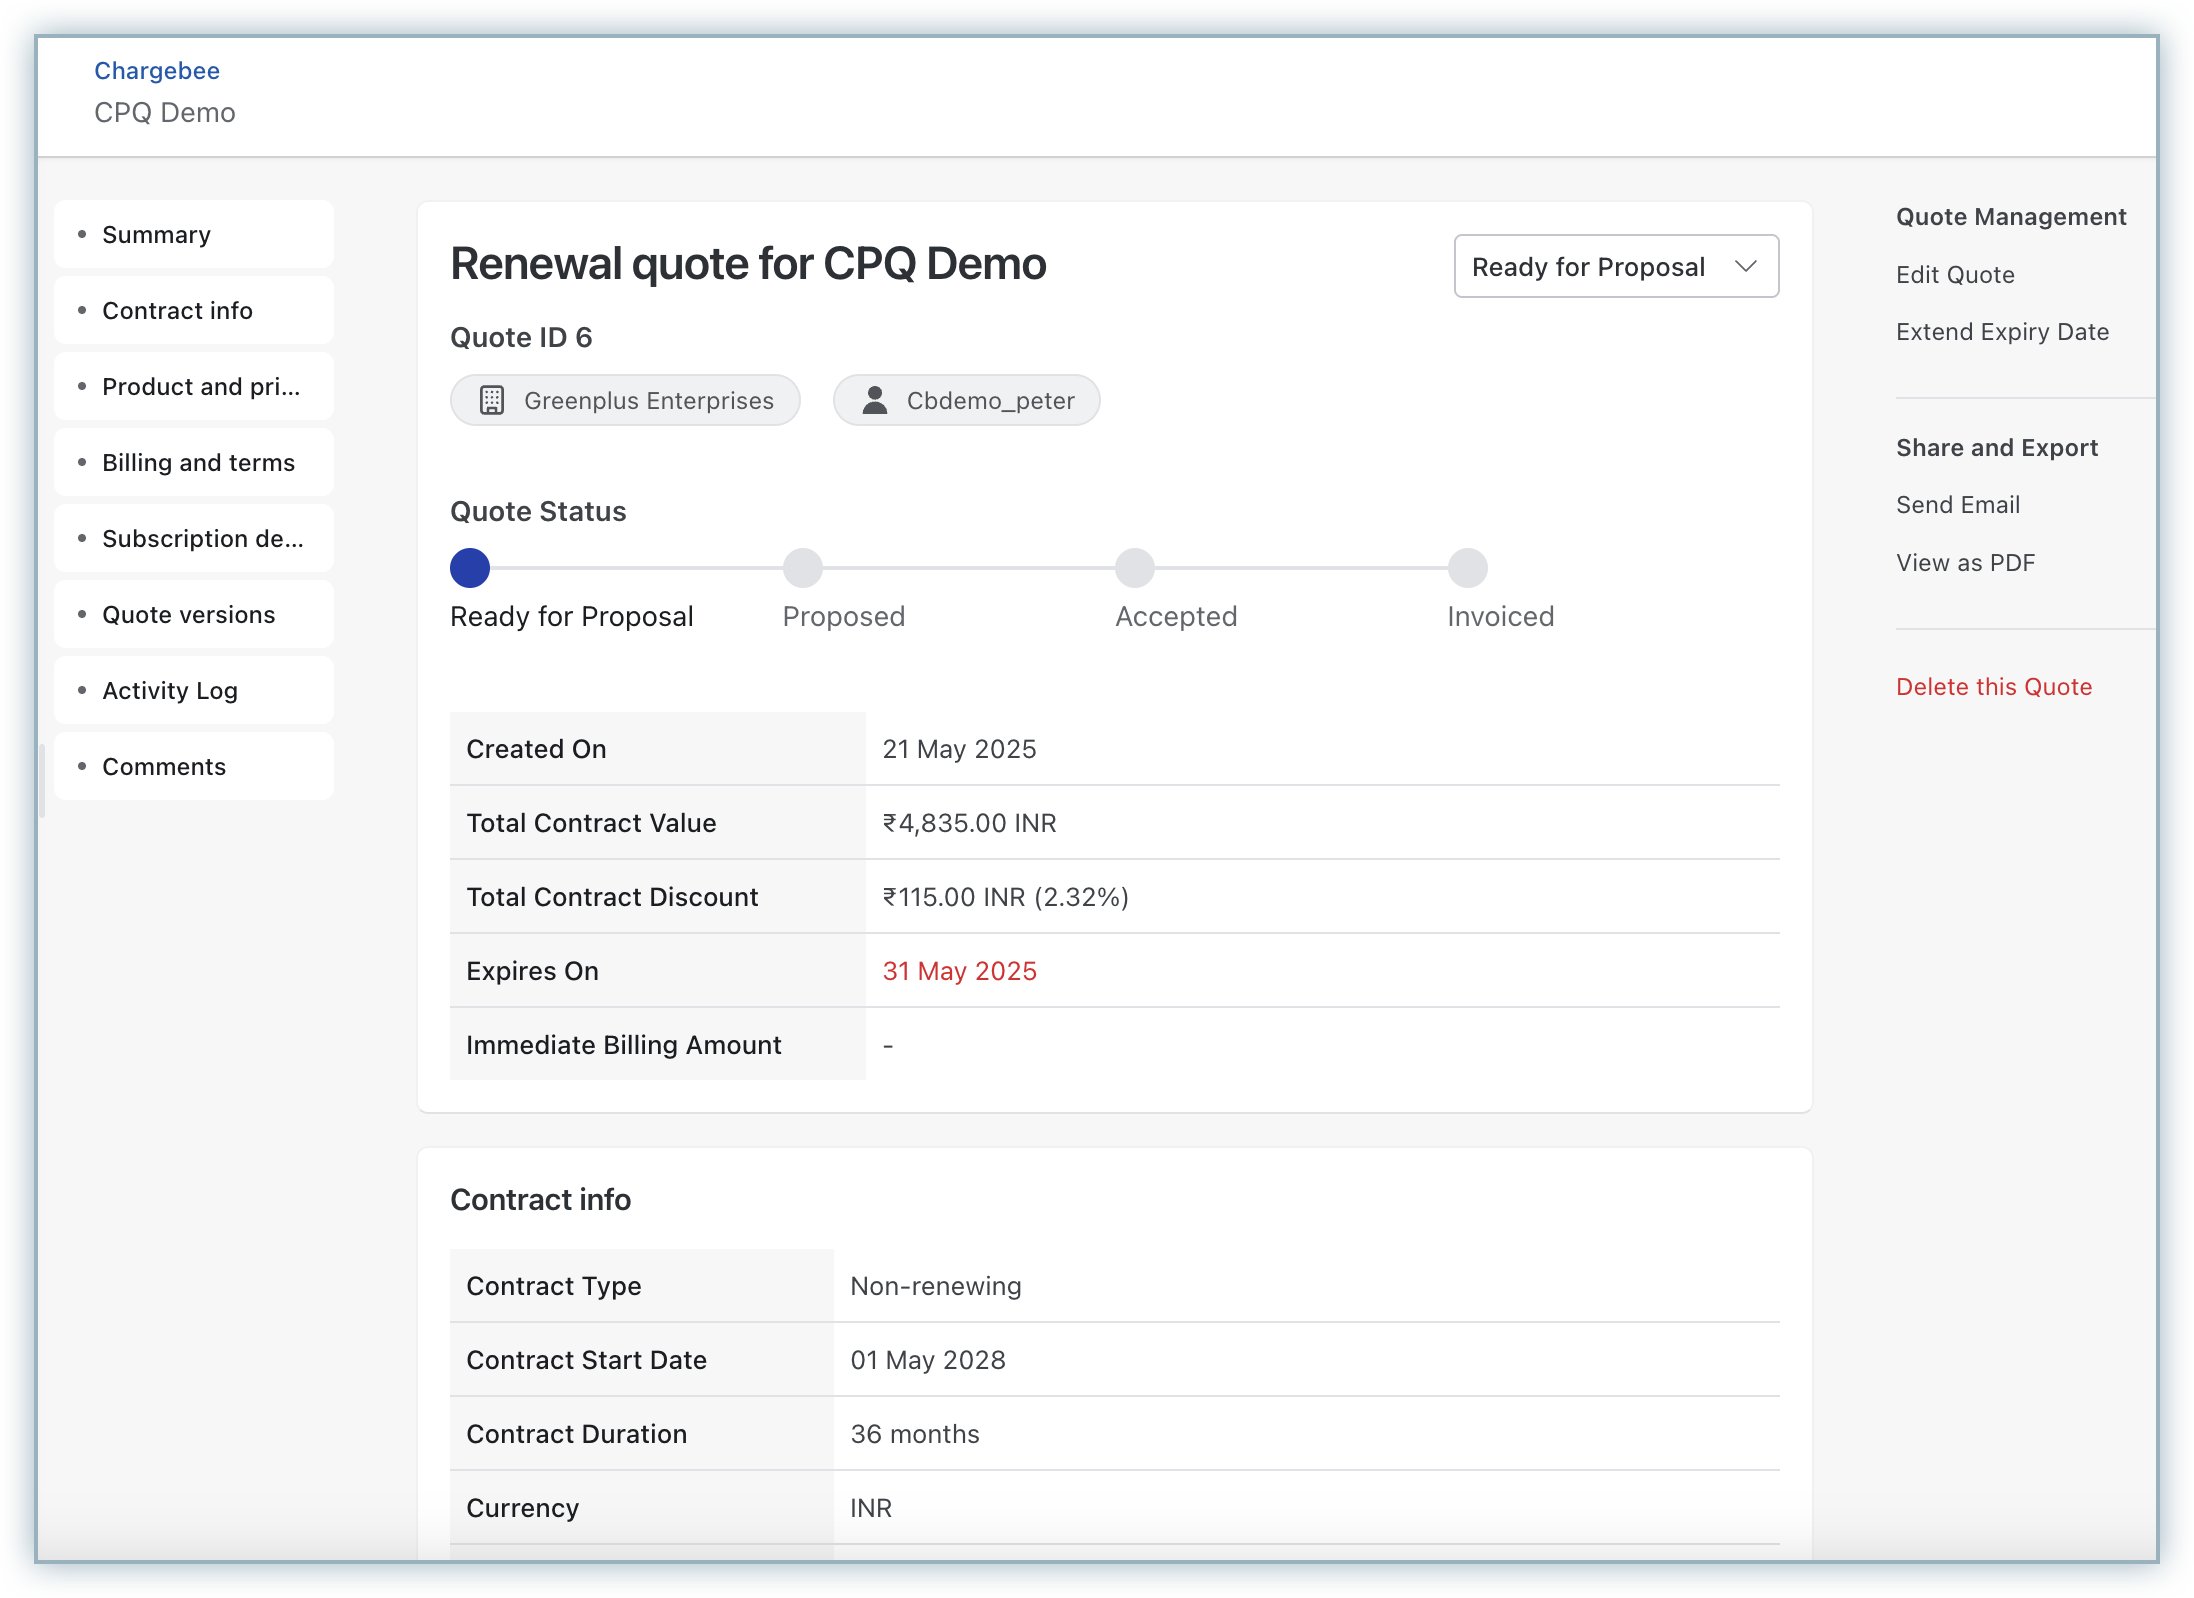Click the Proposed step circle
Image resolution: width=2194 pixels, height=1598 pixels.
[x=802, y=568]
